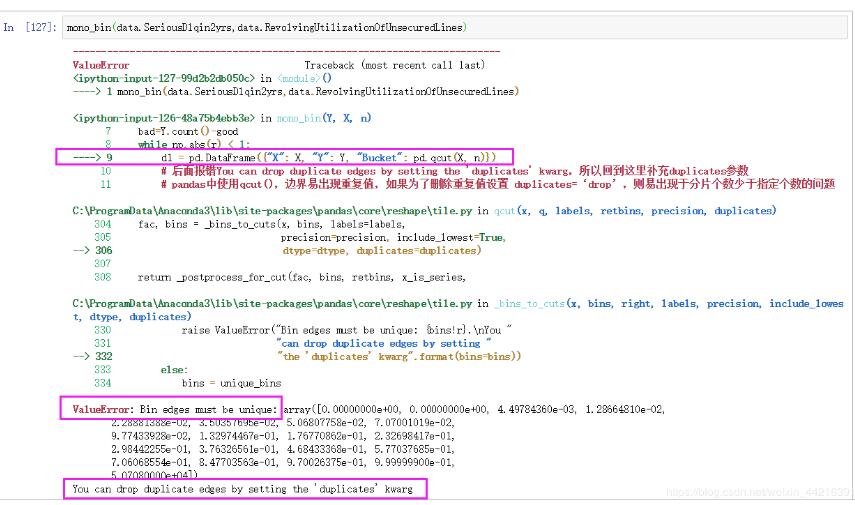Click line 304 with _bins_to_cuts call
The image size is (855, 505).
pos(272,224)
